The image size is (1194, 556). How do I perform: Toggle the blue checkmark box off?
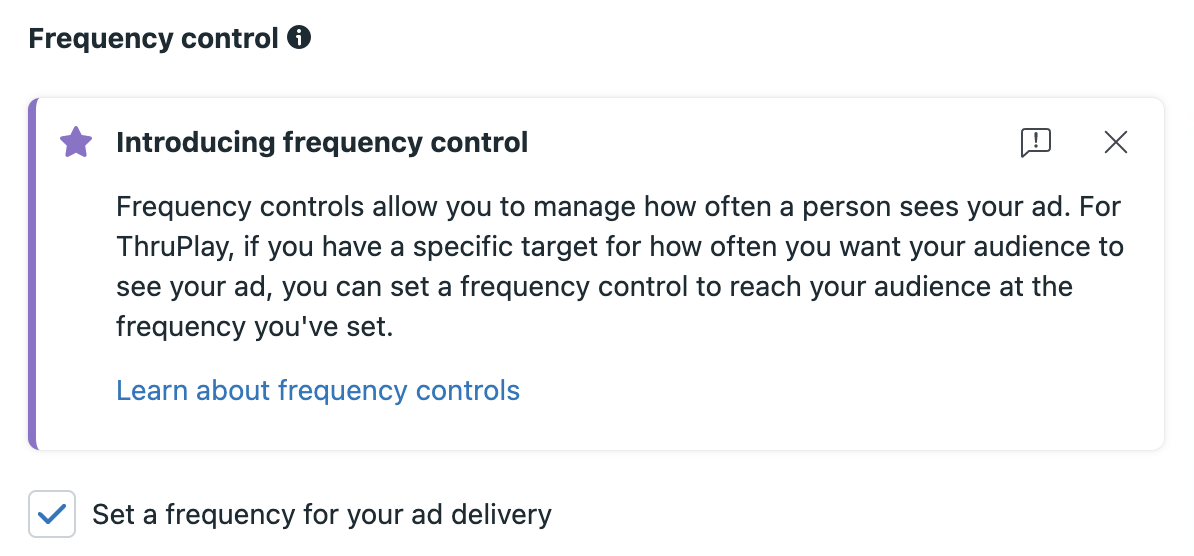52,514
